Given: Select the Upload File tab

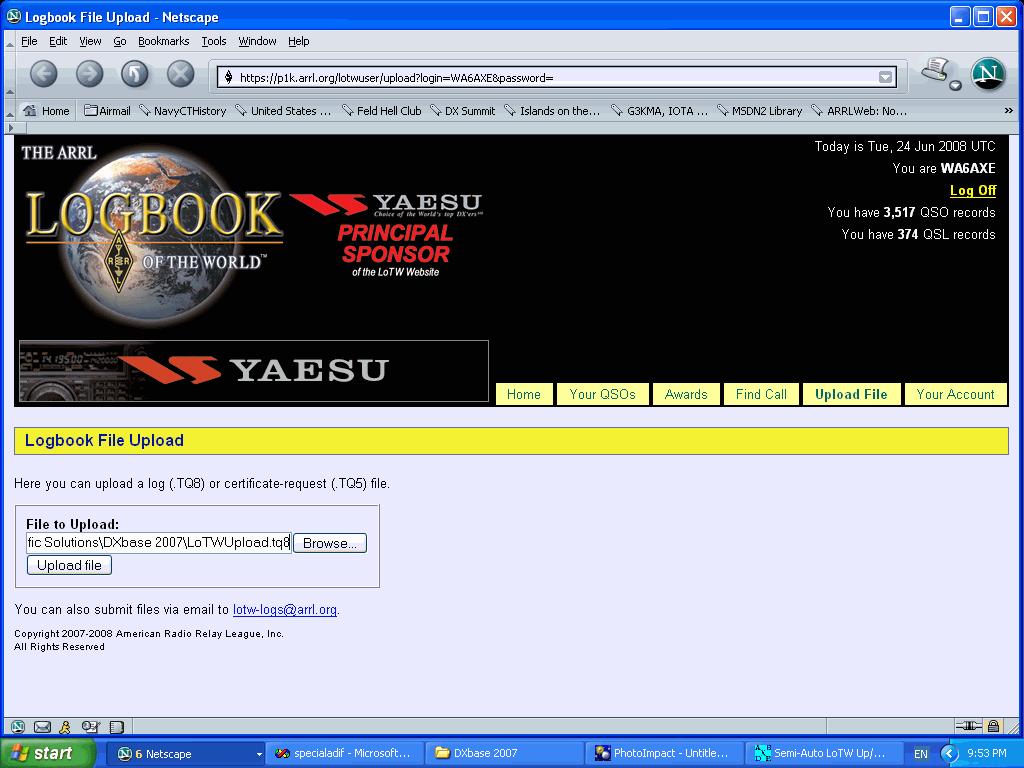Looking at the screenshot, I should pyautogui.click(x=851, y=394).
